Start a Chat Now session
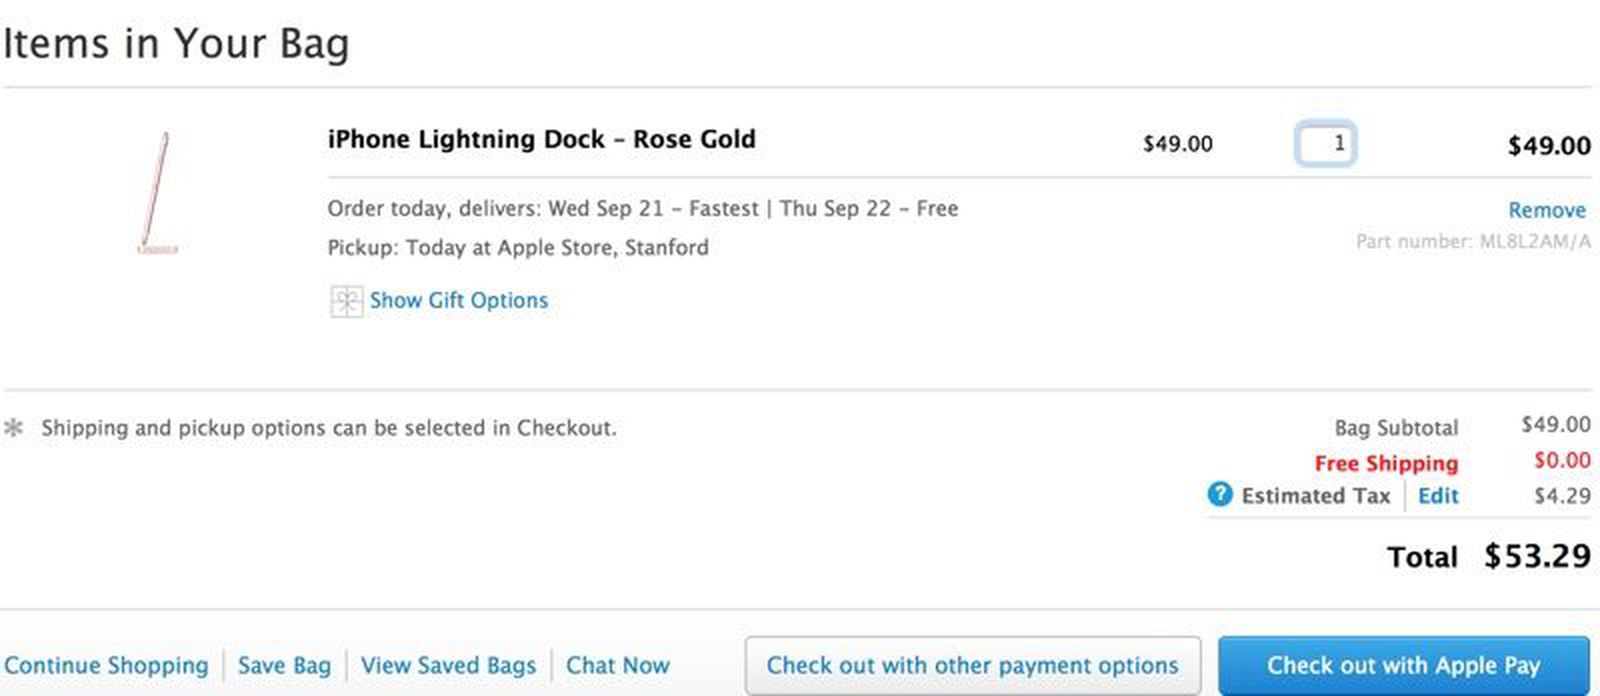This screenshot has height=696, width=1600. (617, 665)
